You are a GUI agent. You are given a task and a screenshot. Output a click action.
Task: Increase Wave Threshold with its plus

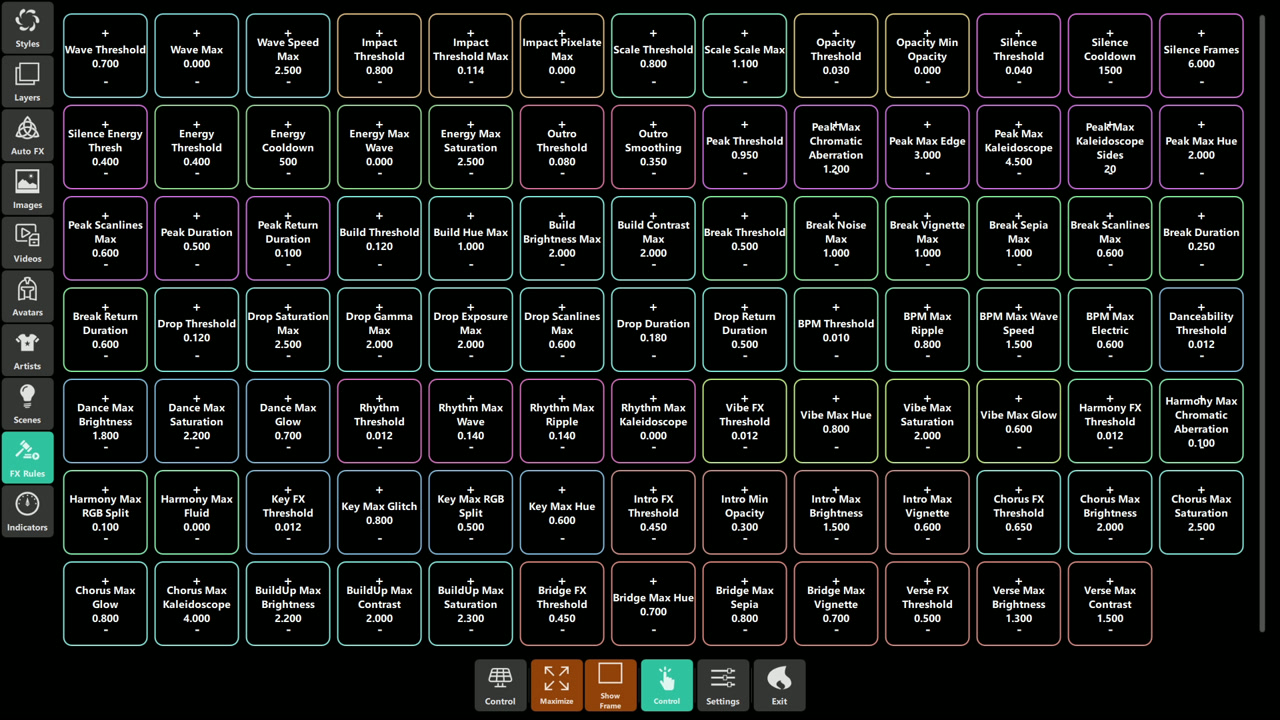[x=105, y=34]
